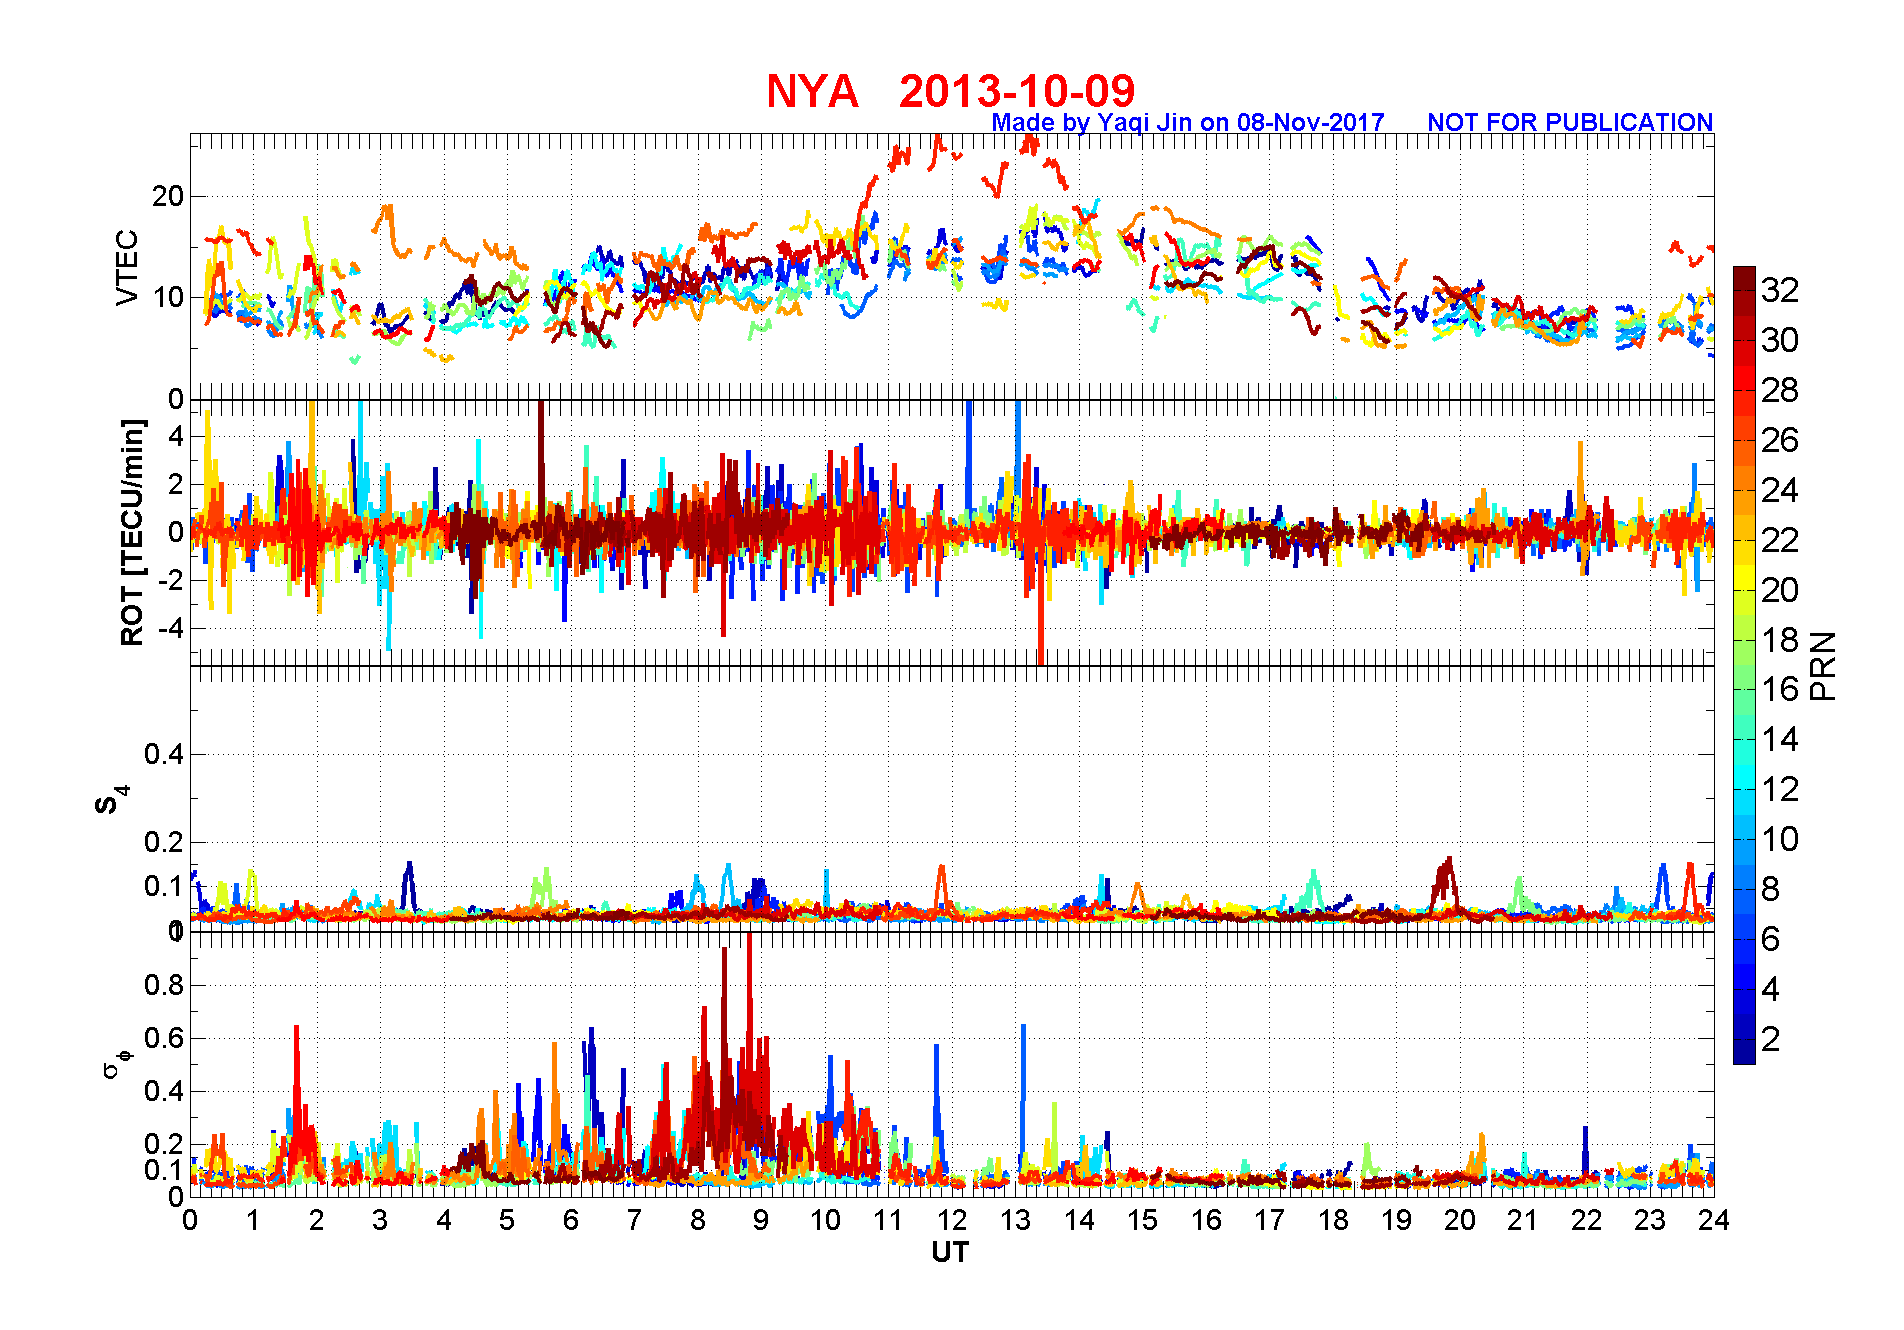
Task: Click the 'Made by Yaqi Jin on 08-Nov-2017' text
Action: pyautogui.click(x=1188, y=122)
